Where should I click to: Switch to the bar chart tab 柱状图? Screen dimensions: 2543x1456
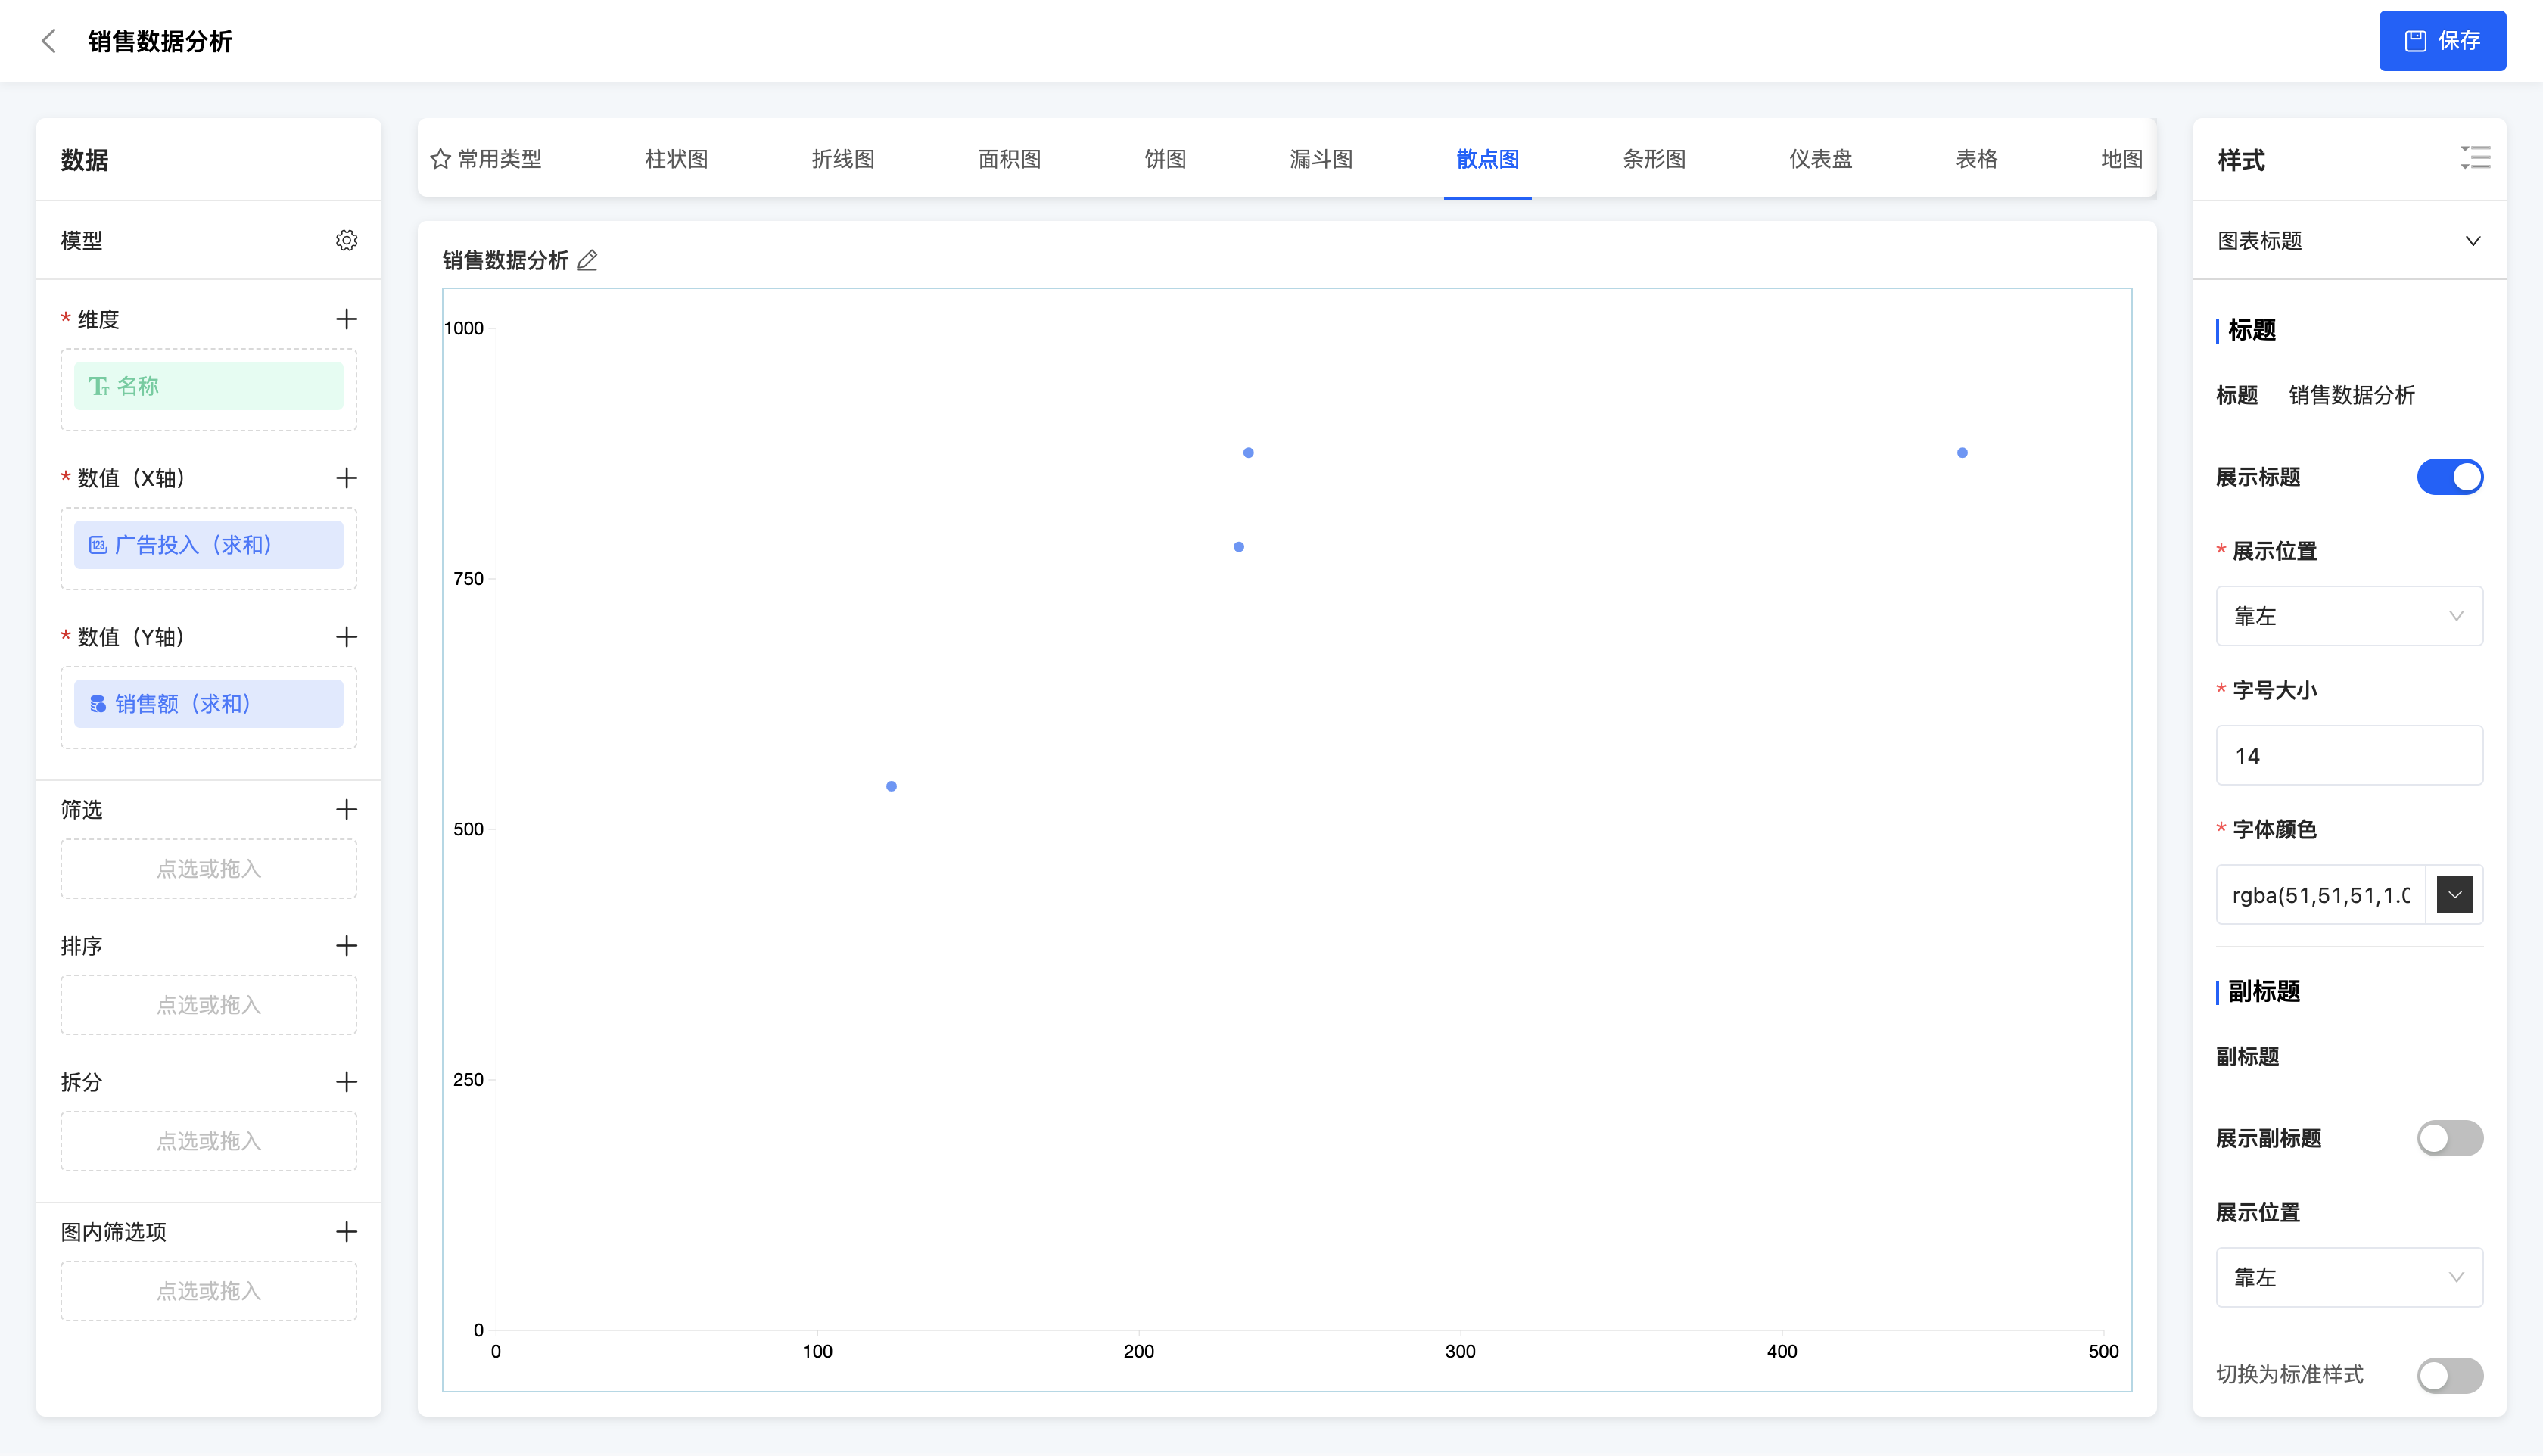(x=676, y=159)
